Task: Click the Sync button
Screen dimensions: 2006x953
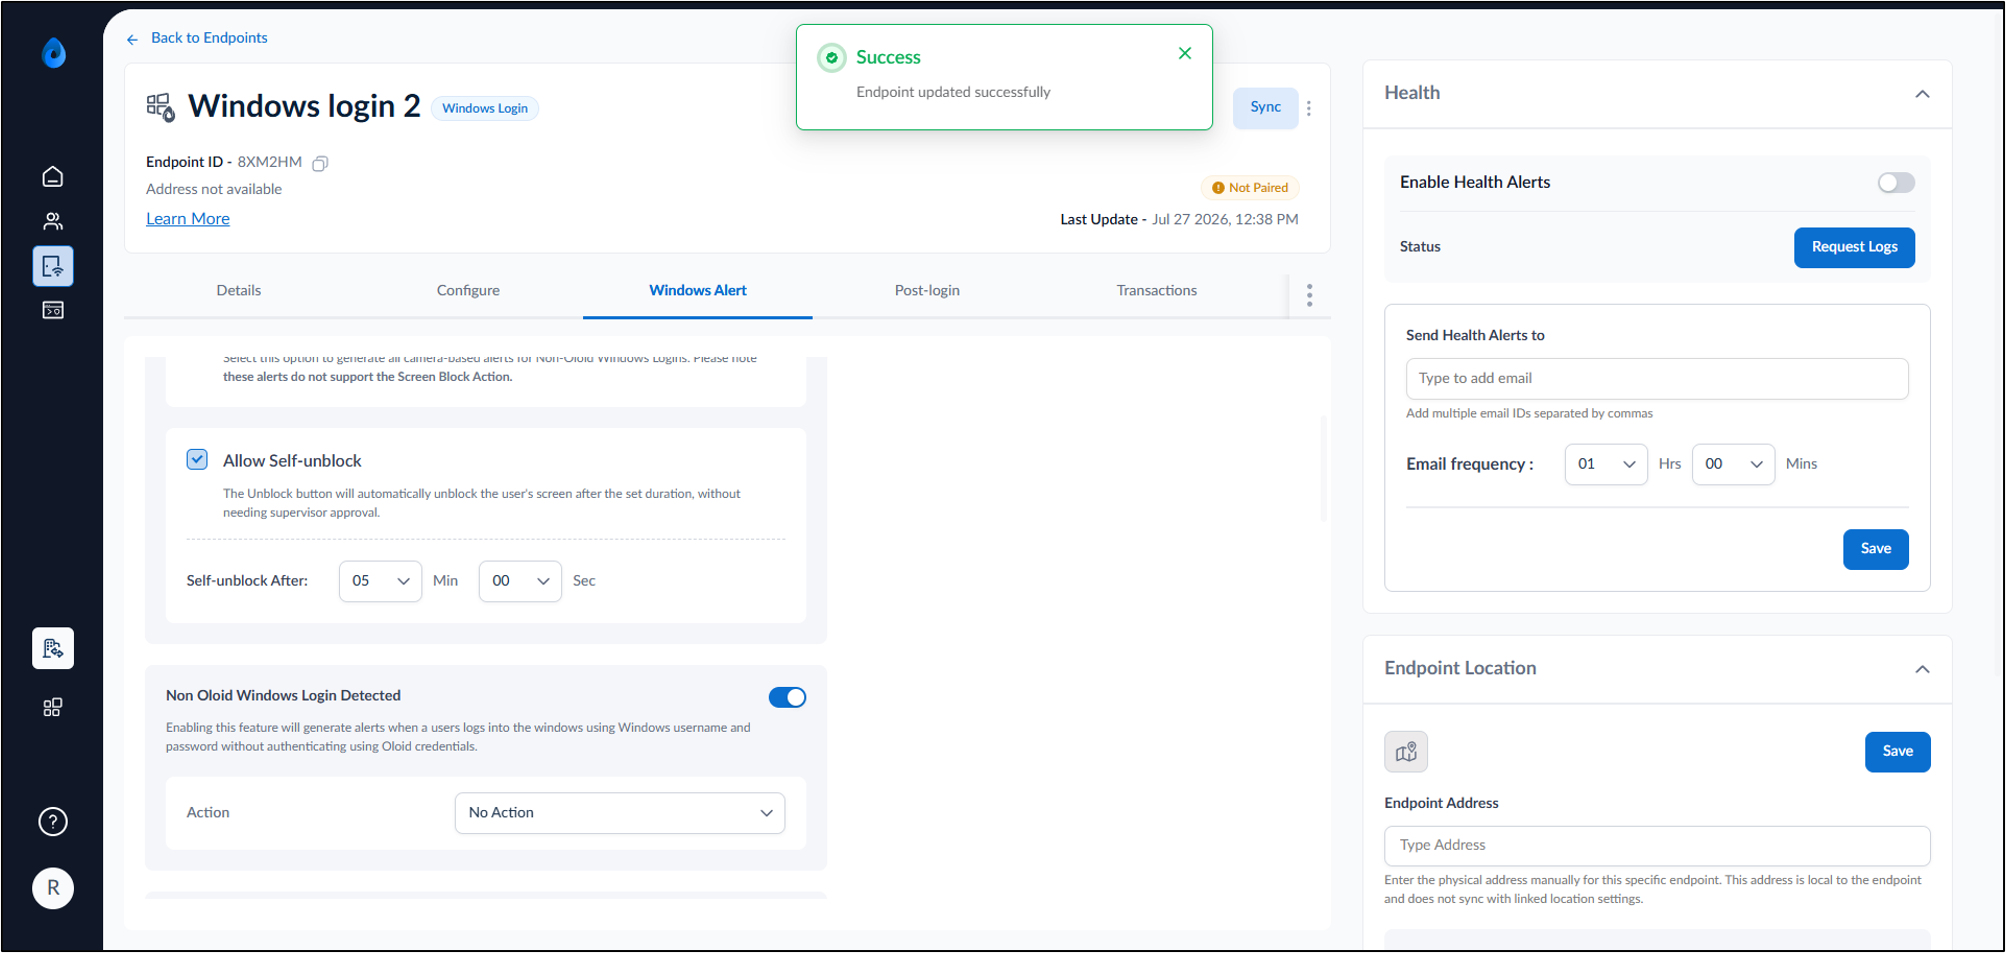Action: tap(1266, 108)
